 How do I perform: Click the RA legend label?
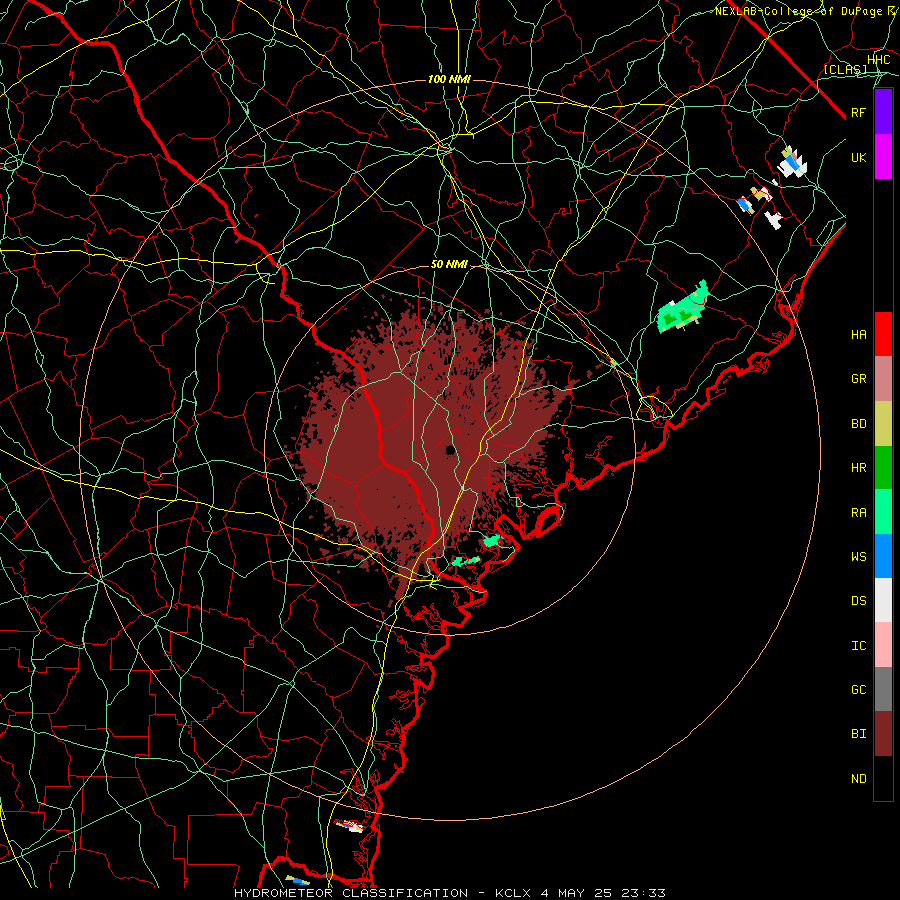858,512
